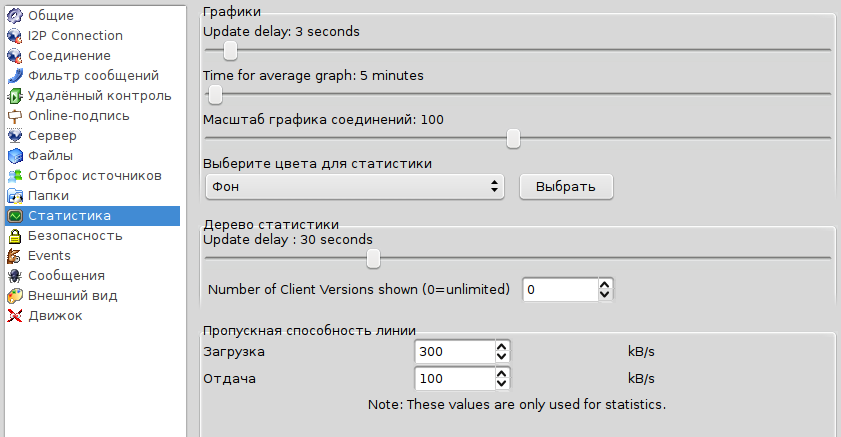Click the Фильтр сообщений icon
Screen dimensions: 841x437
point(14,76)
